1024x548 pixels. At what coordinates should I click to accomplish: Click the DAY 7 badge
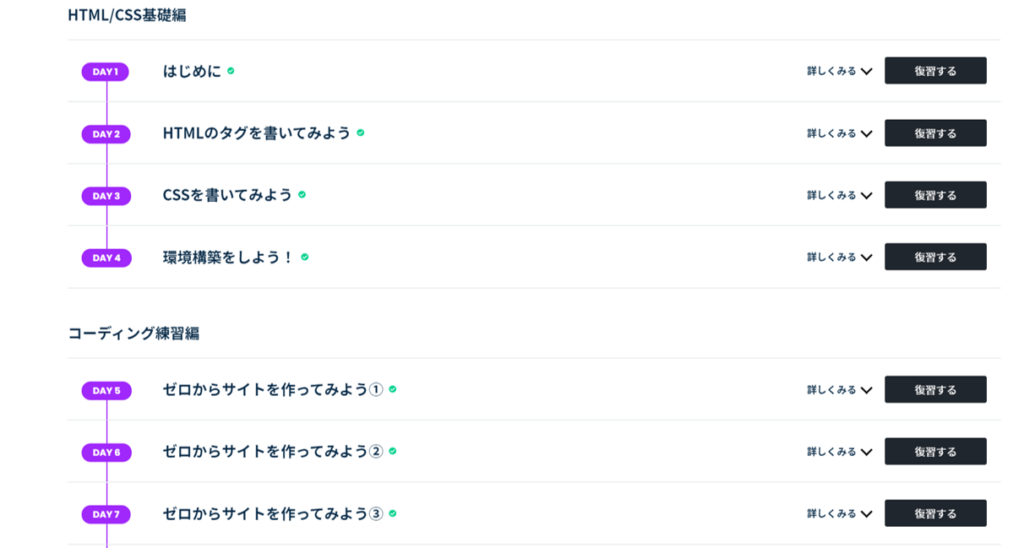tap(106, 515)
